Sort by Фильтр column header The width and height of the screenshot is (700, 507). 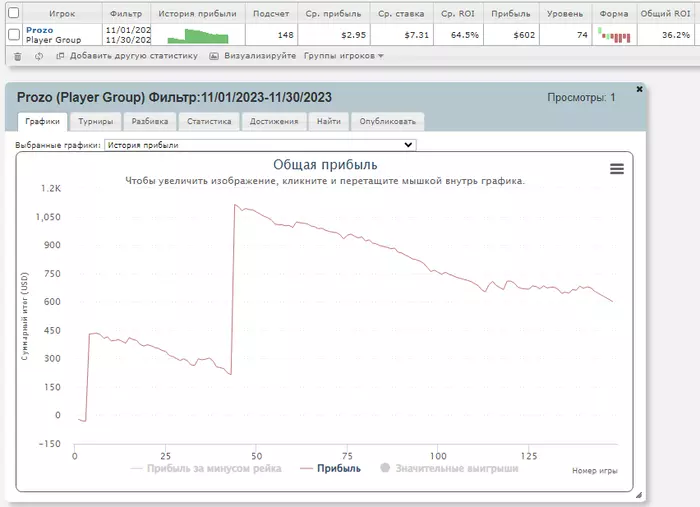coord(126,13)
